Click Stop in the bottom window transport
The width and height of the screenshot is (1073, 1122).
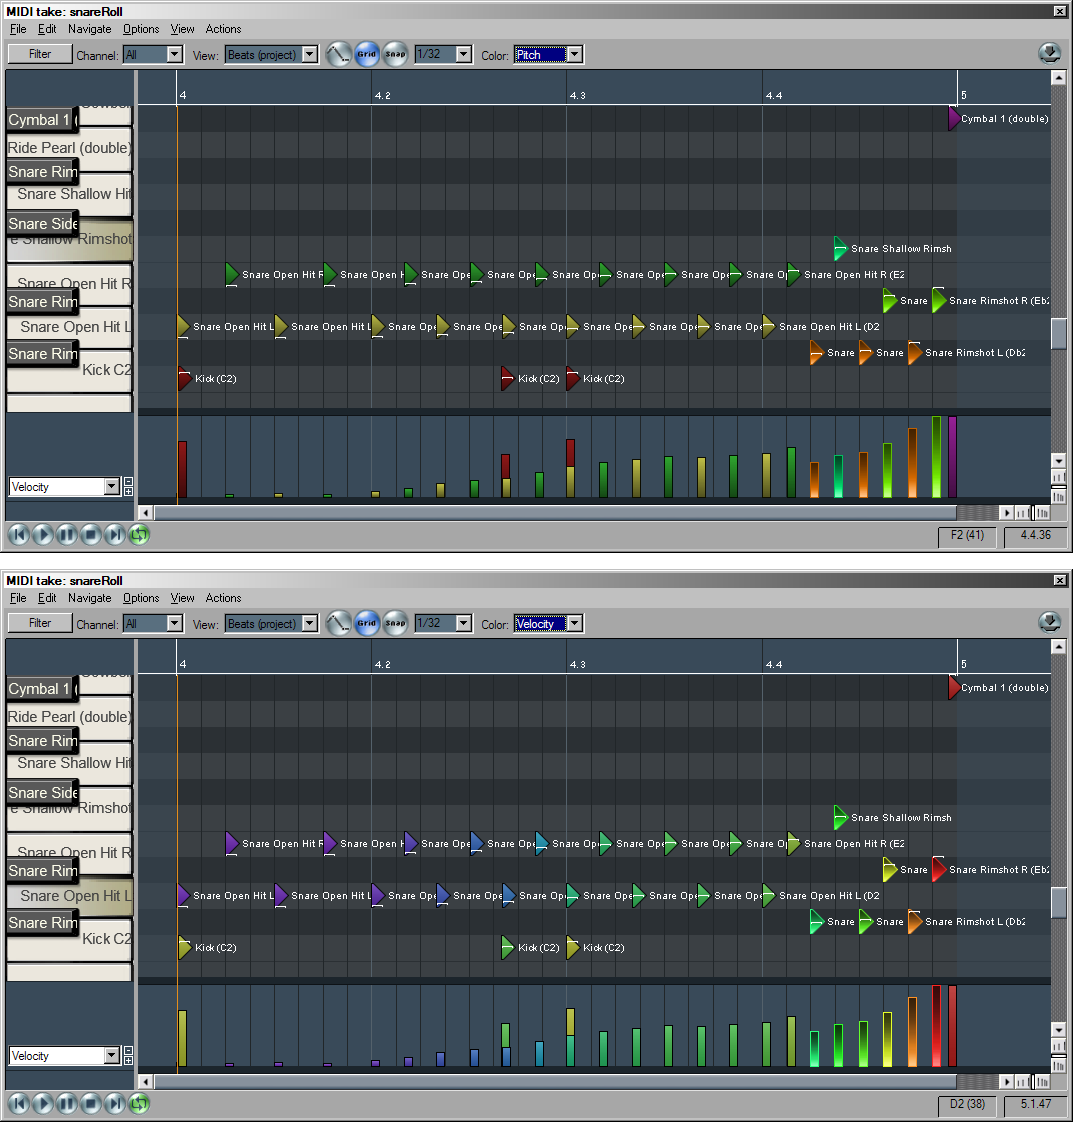pos(91,1104)
